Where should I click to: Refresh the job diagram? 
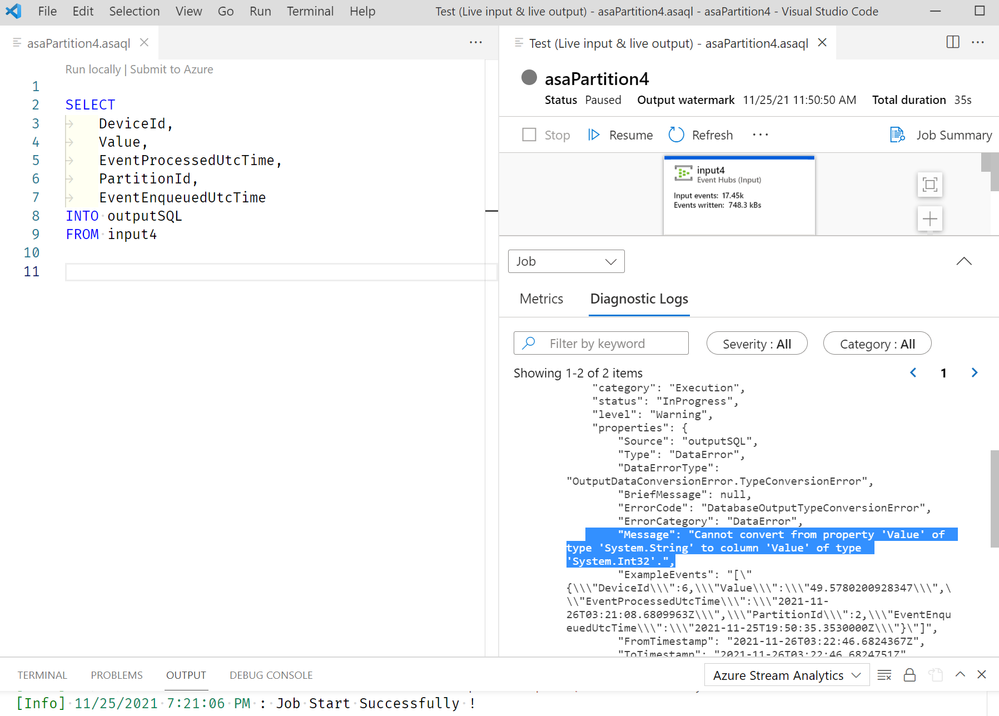coord(700,135)
